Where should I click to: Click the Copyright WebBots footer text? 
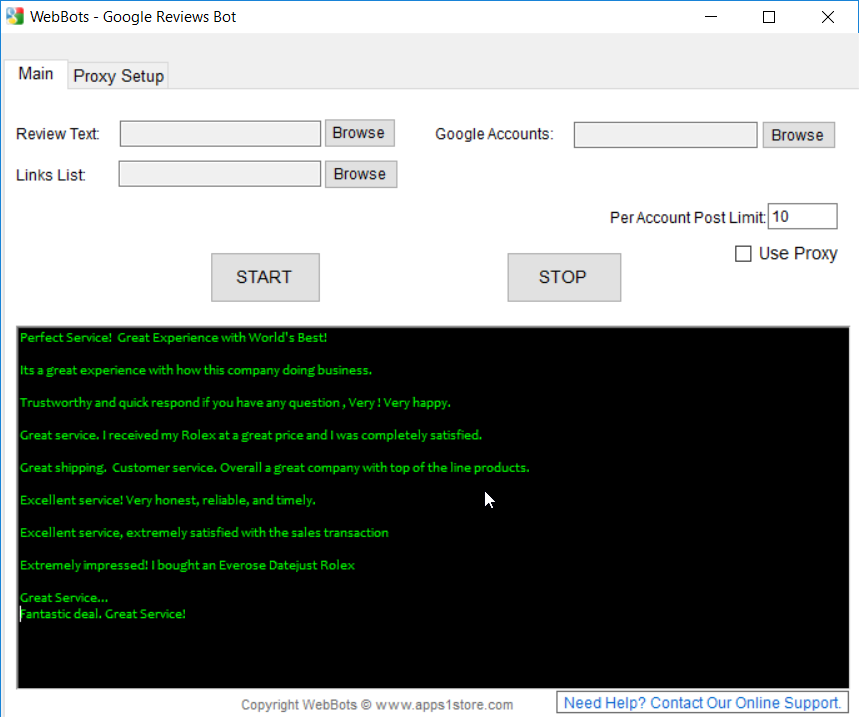pos(377,704)
